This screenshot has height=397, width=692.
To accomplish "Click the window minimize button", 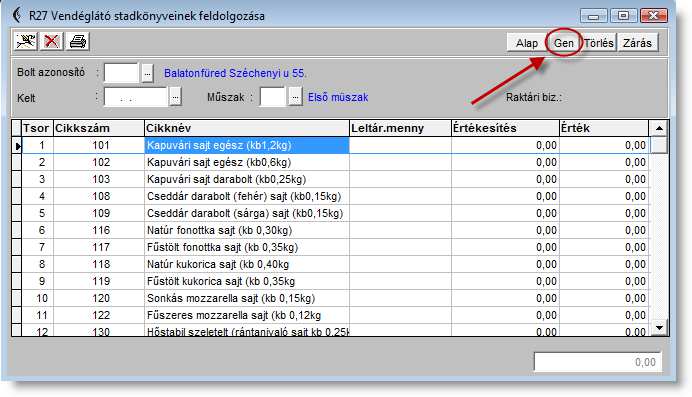I will (594, 16).
